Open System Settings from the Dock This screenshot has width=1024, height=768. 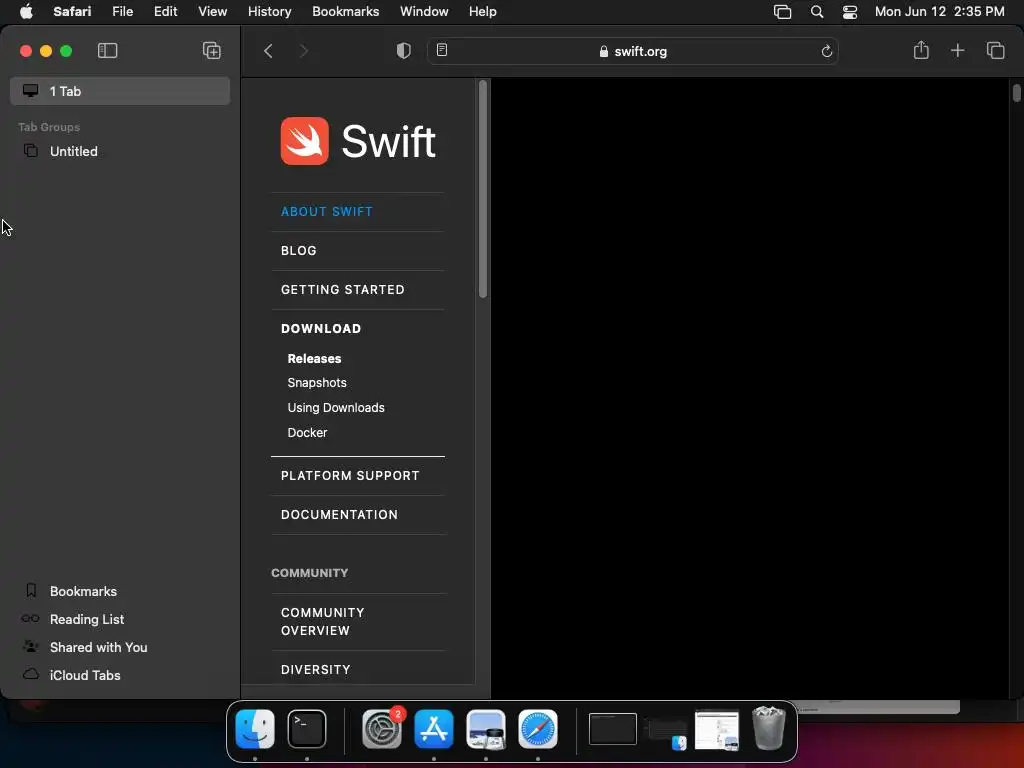click(382, 729)
